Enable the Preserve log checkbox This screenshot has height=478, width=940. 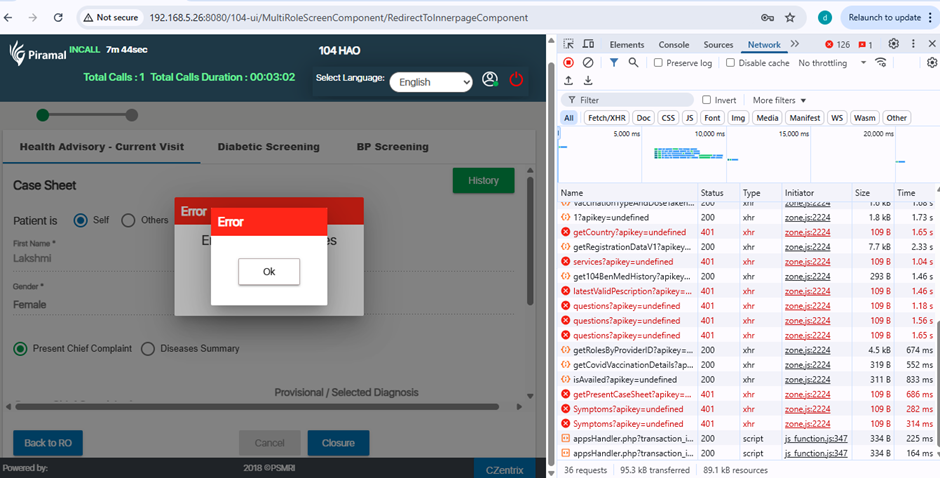658,62
